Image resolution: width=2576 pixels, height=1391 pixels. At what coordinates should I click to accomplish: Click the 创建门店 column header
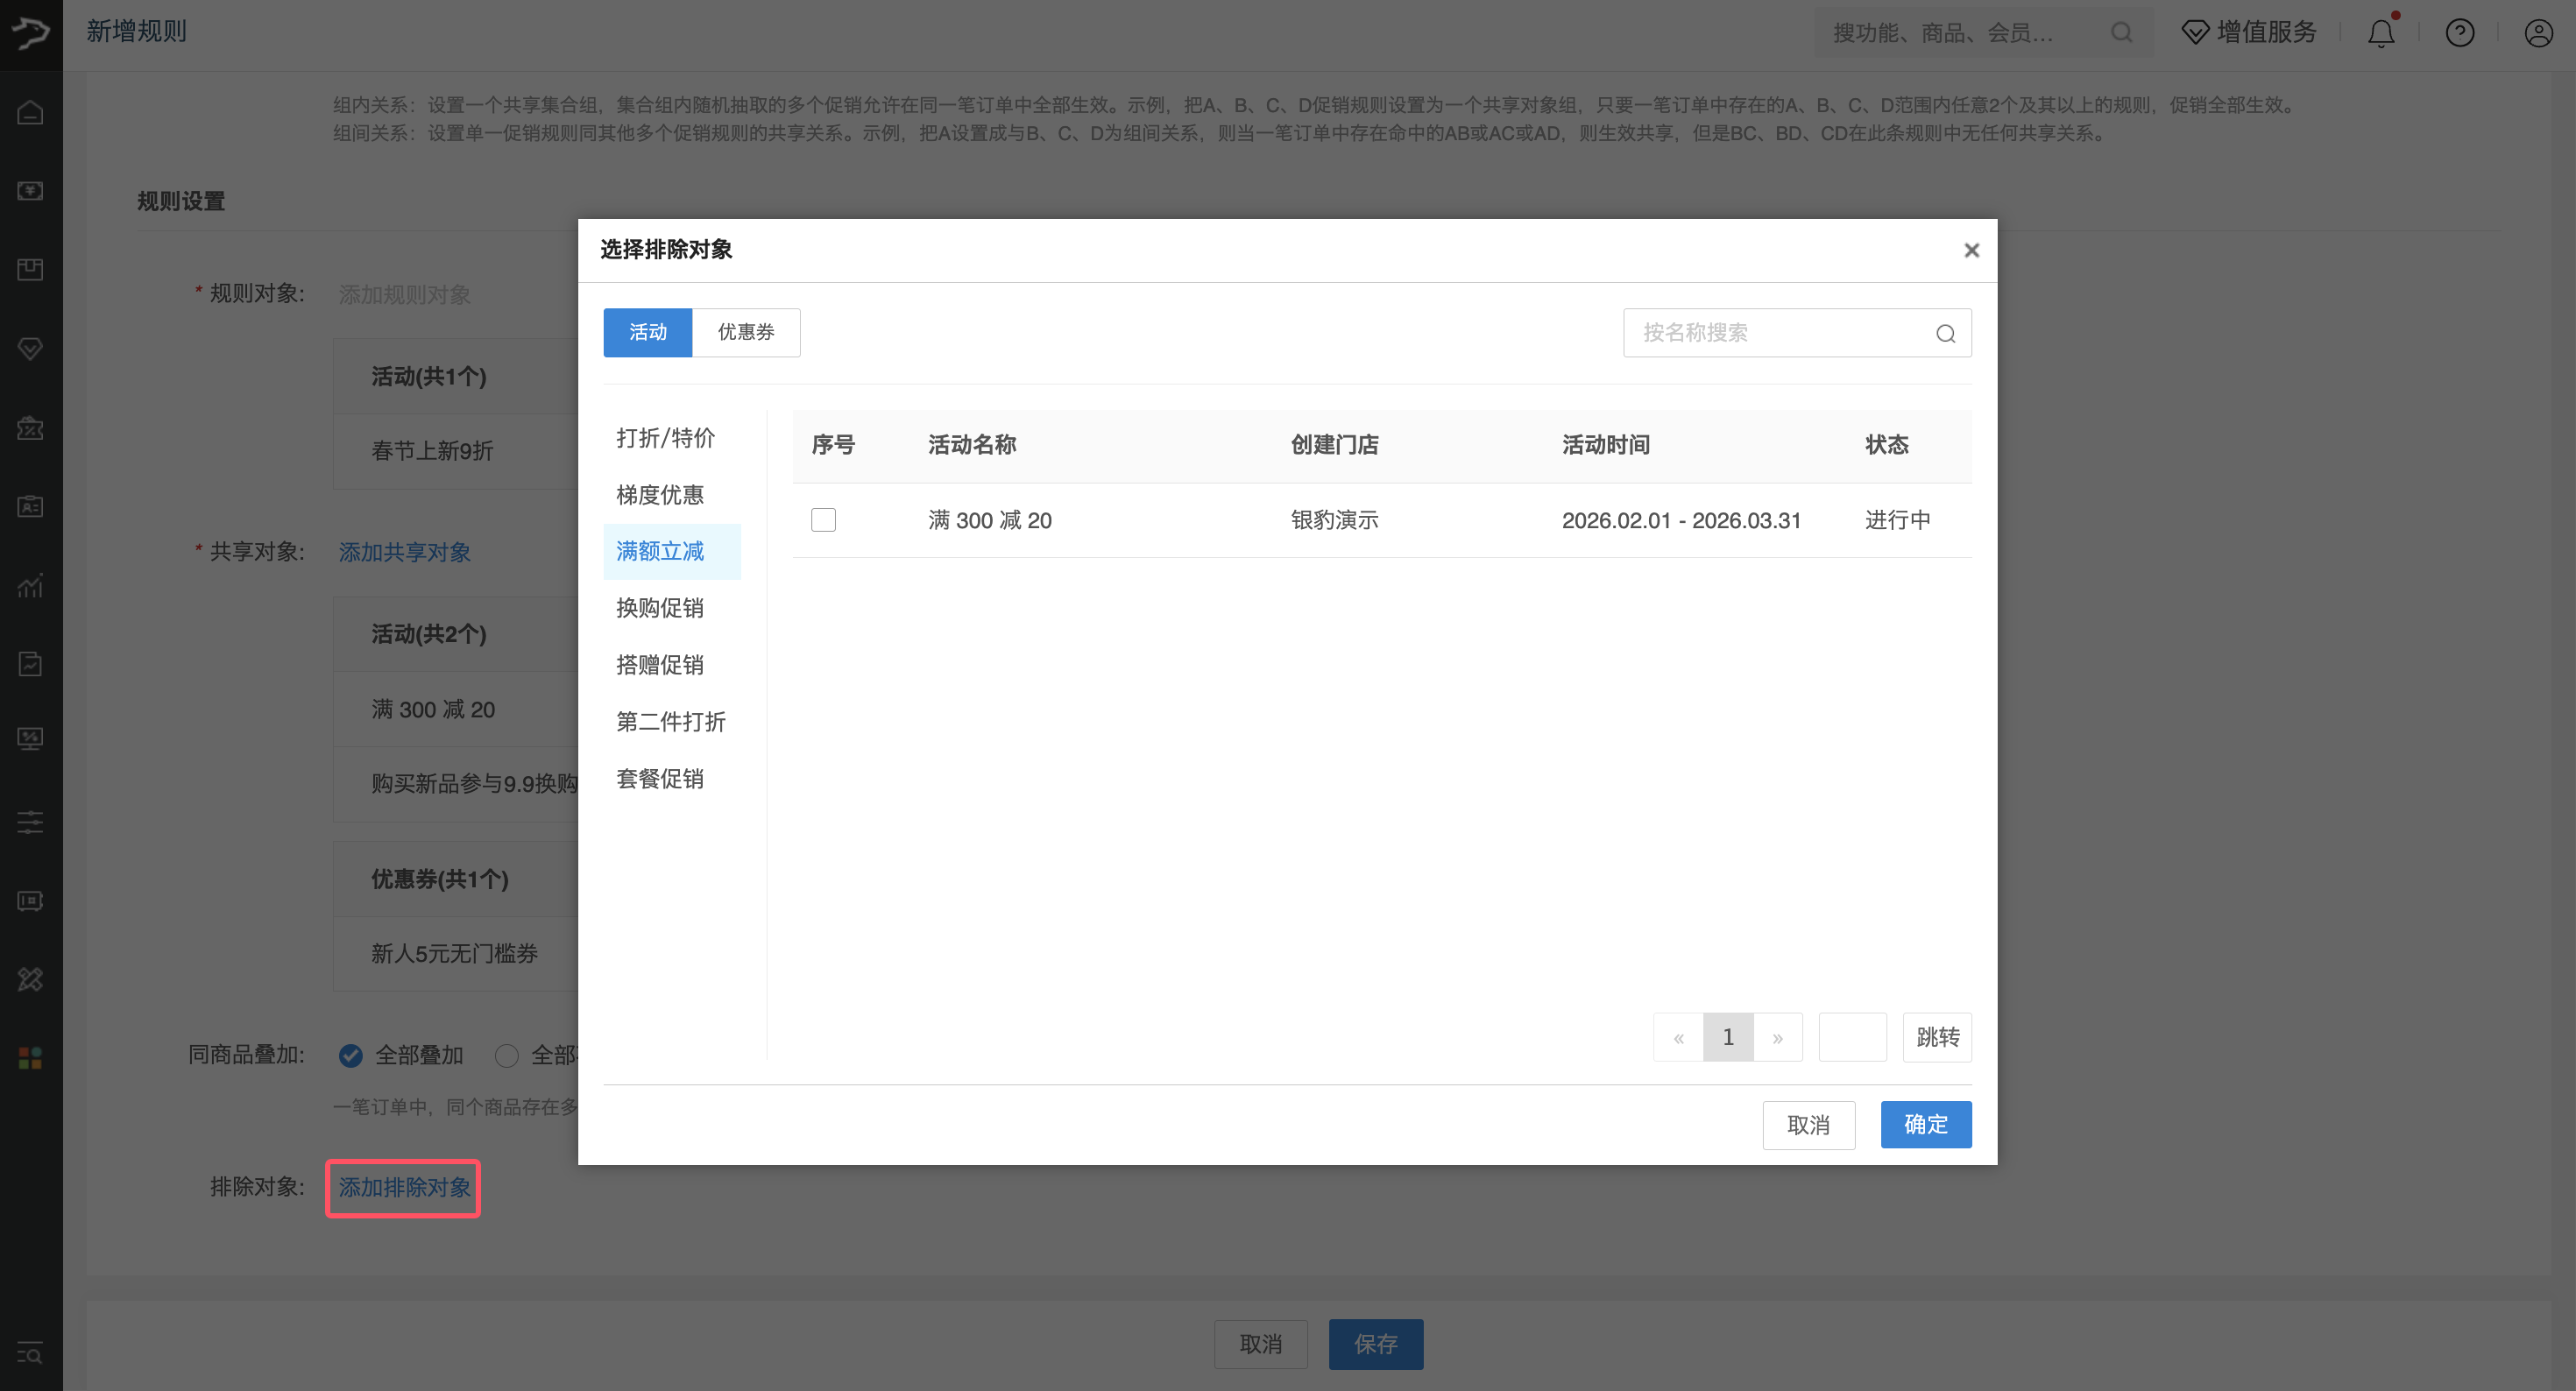[1334, 445]
